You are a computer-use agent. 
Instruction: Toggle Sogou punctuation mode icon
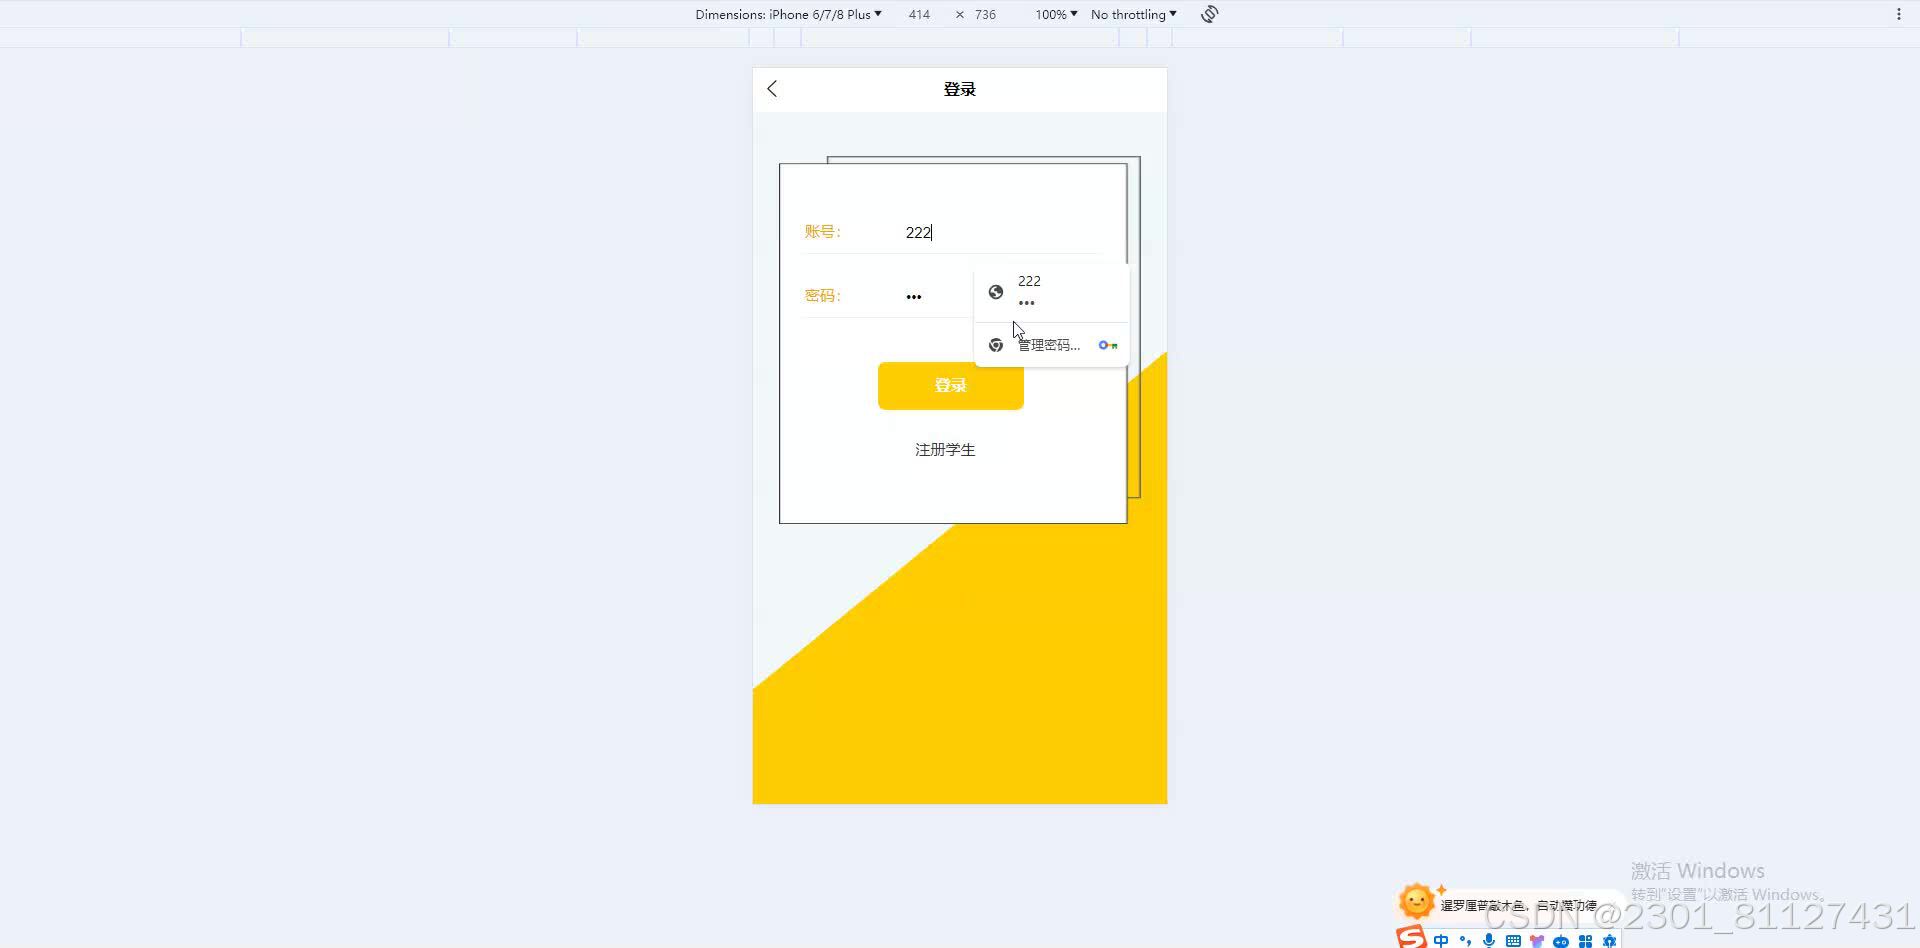[1465, 940]
